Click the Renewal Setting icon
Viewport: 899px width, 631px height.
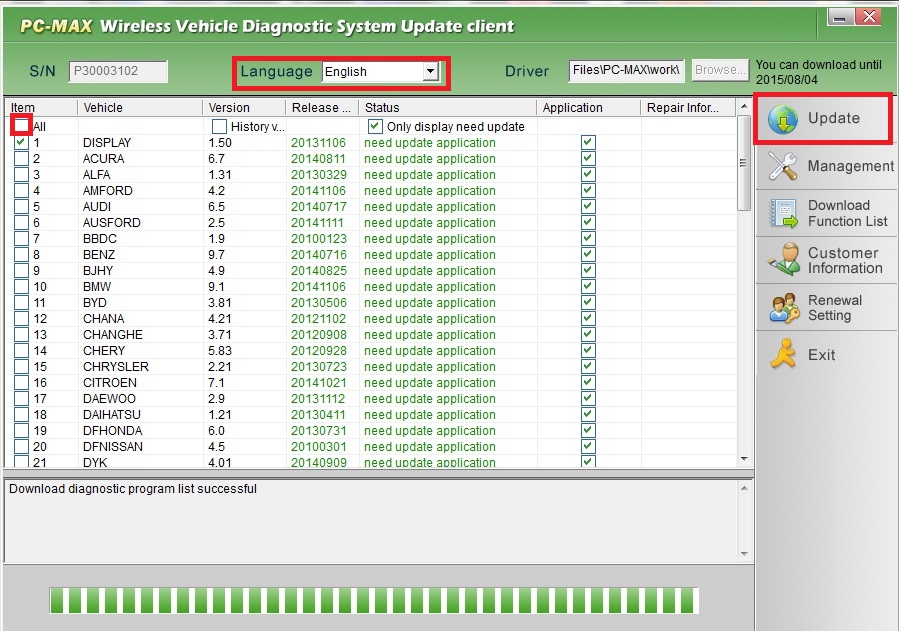pyautogui.click(x=782, y=307)
